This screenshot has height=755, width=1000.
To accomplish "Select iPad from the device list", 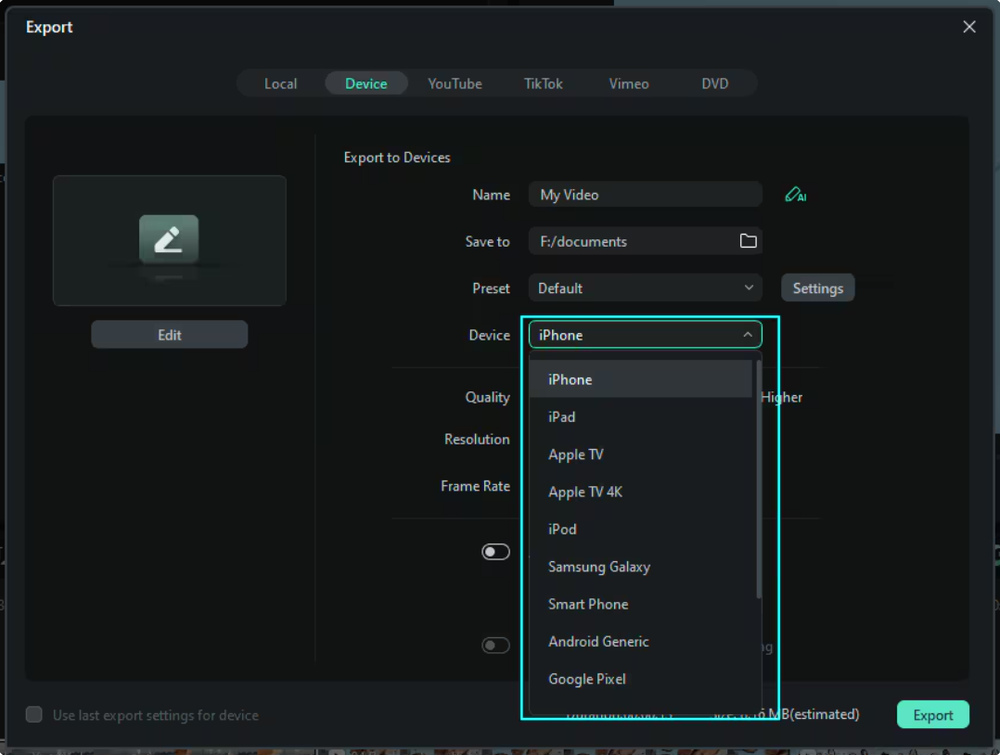I will pos(561,416).
